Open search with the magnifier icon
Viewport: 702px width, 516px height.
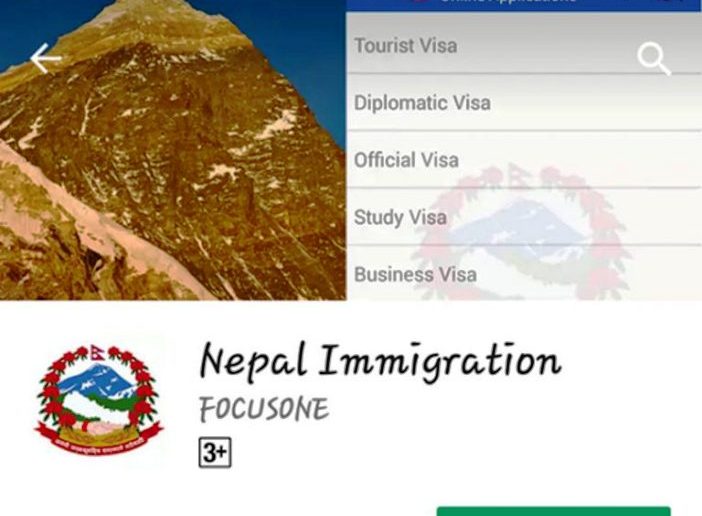[x=654, y=59]
